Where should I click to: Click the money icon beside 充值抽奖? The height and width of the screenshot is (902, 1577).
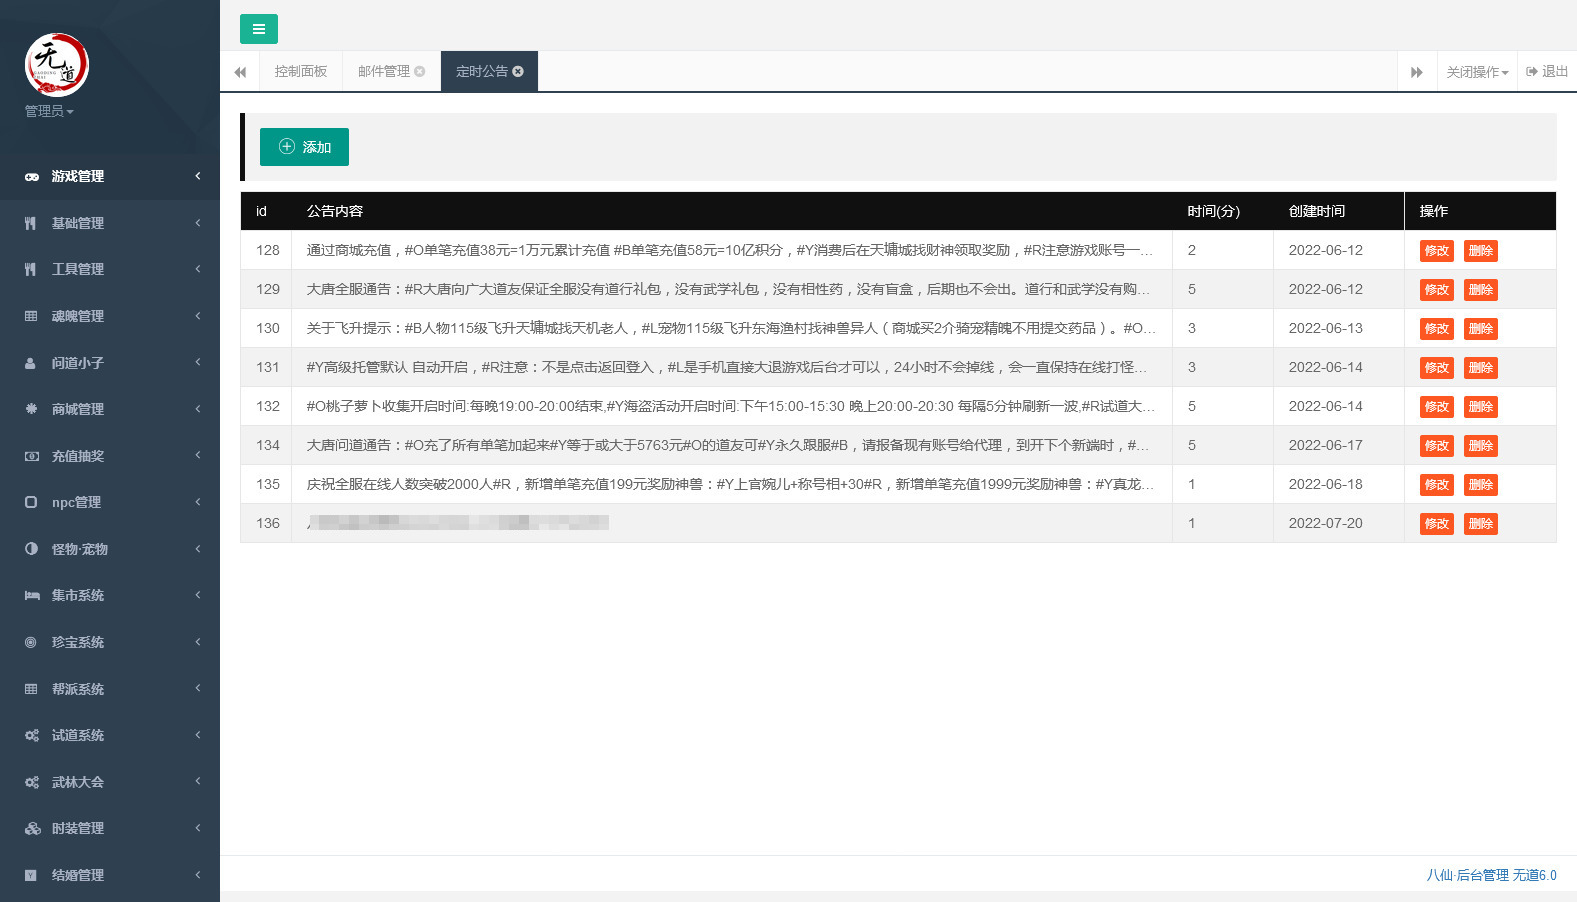point(32,456)
